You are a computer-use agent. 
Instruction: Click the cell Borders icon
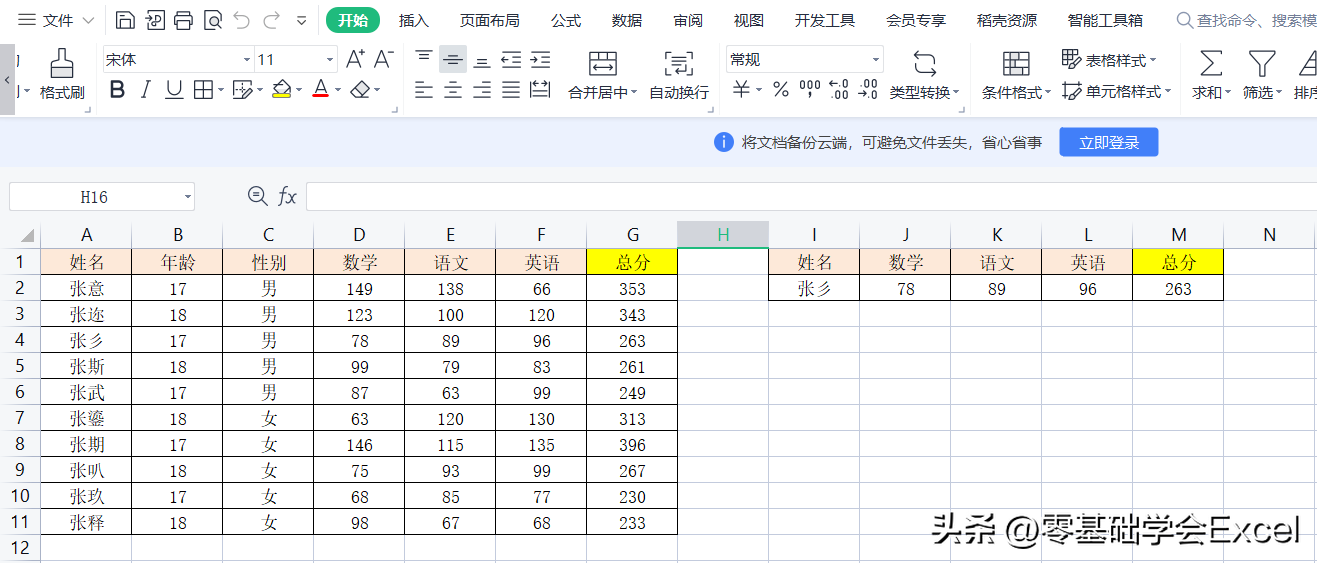pos(202,90)
